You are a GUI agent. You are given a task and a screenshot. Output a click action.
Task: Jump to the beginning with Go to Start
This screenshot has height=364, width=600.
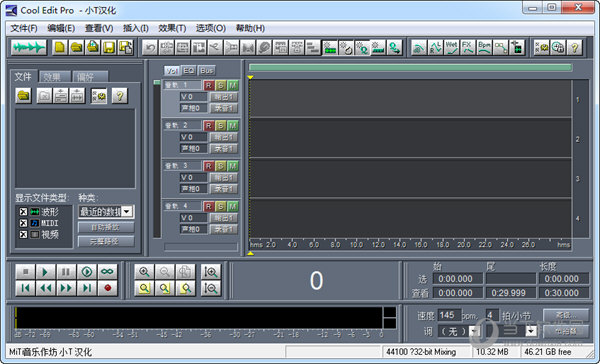(x=25, y=288)
